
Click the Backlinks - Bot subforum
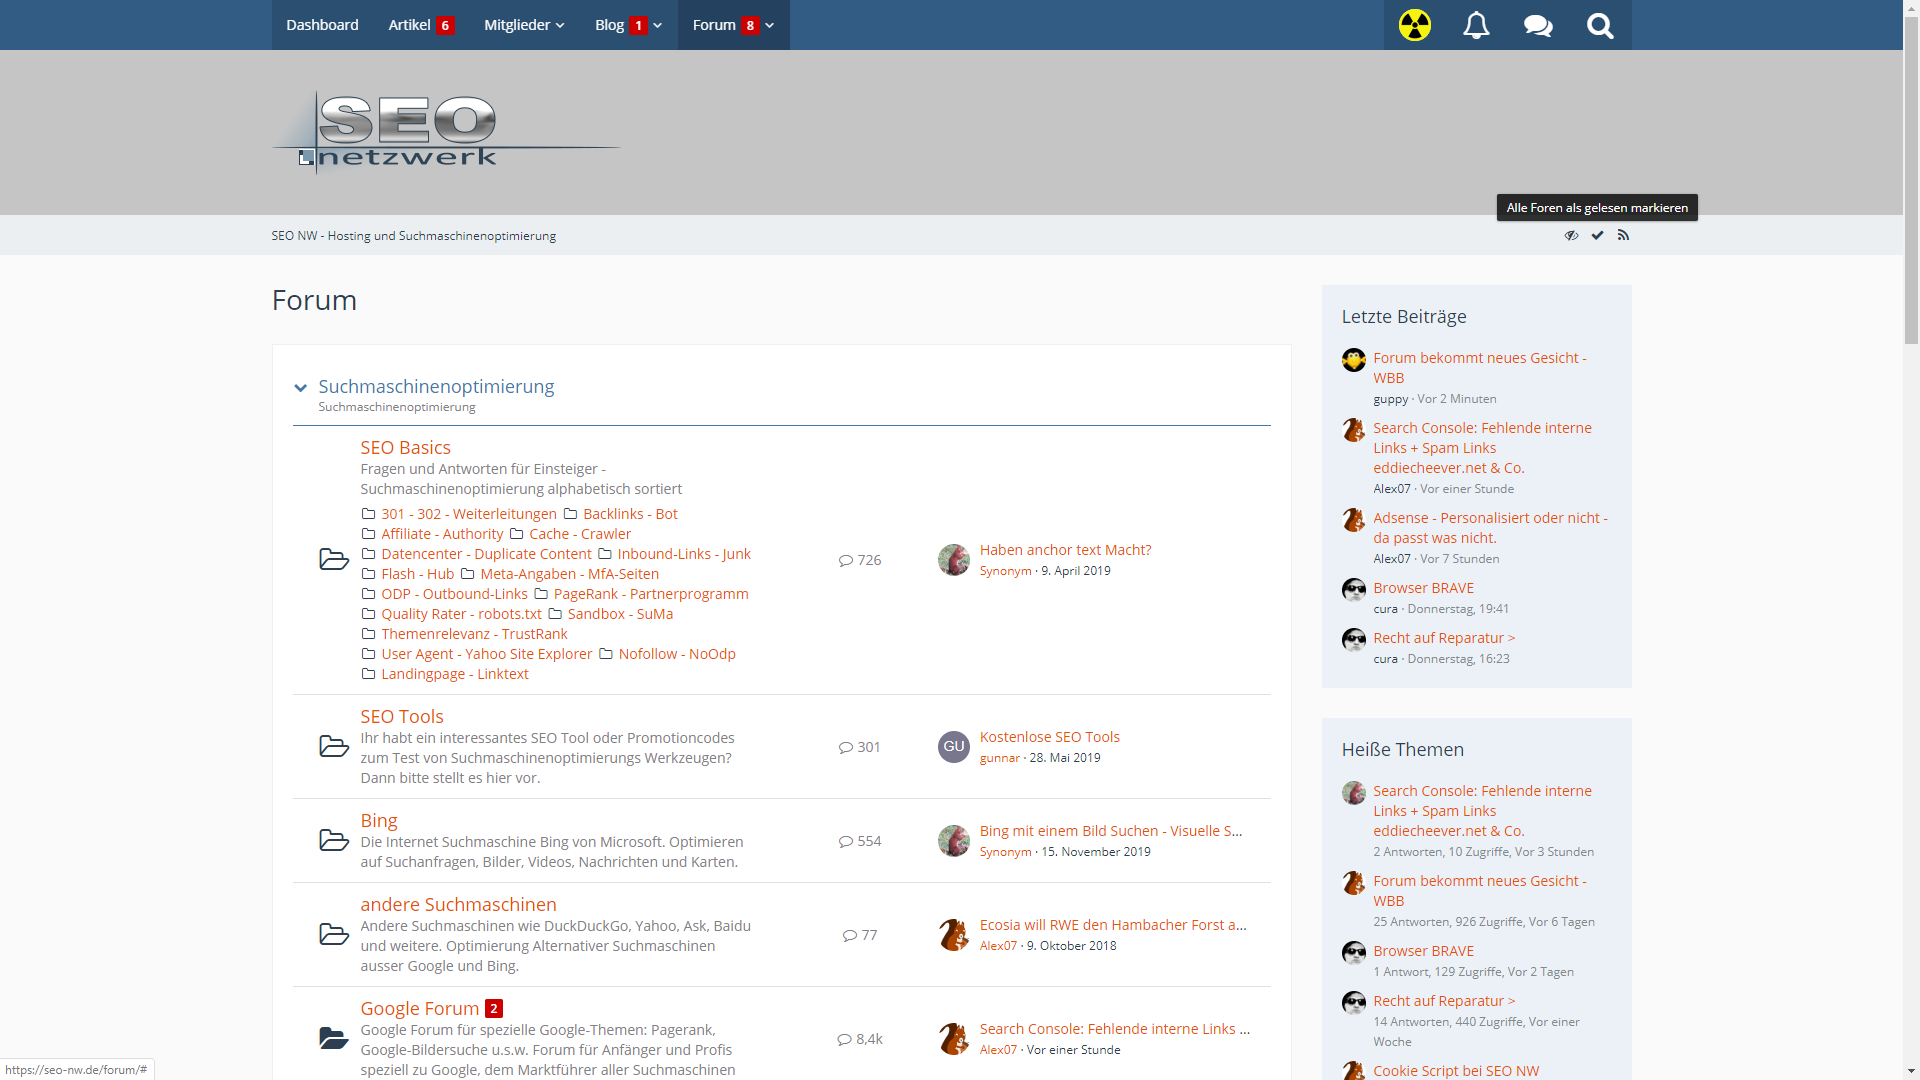629,514
